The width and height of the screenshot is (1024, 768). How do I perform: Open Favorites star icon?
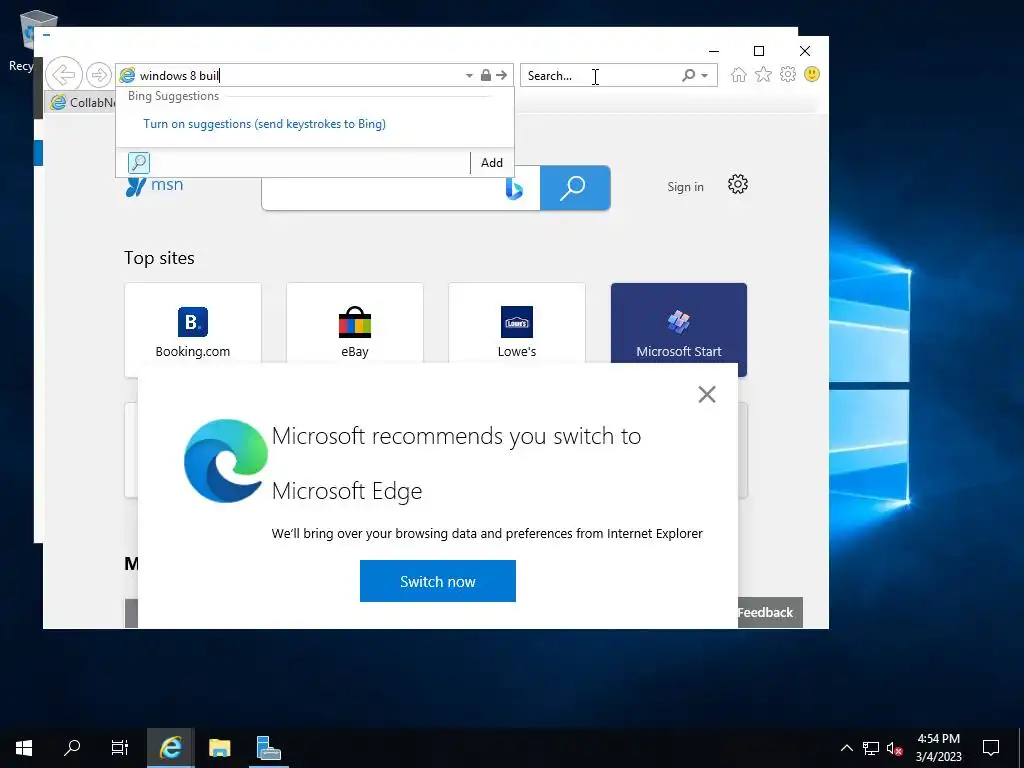tap(763, 74)
